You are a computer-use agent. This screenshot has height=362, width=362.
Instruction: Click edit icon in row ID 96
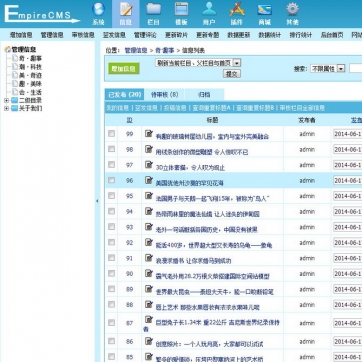tap(149, 180)
